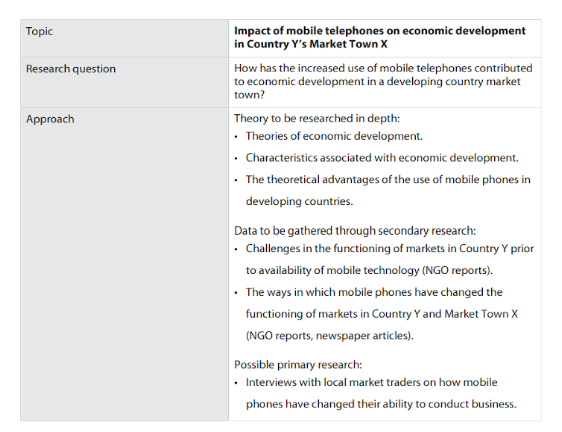The image size is (562, 432).
Task: Click the line 'to economic development in a developing country market'
Action: pyautogui.click(x=377, y=81)
